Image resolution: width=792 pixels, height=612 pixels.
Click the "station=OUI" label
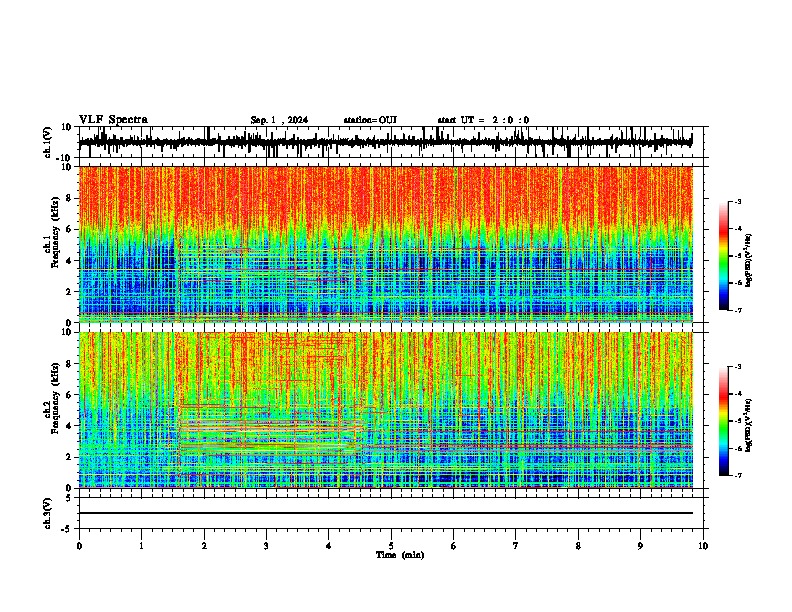pos(370,120)
